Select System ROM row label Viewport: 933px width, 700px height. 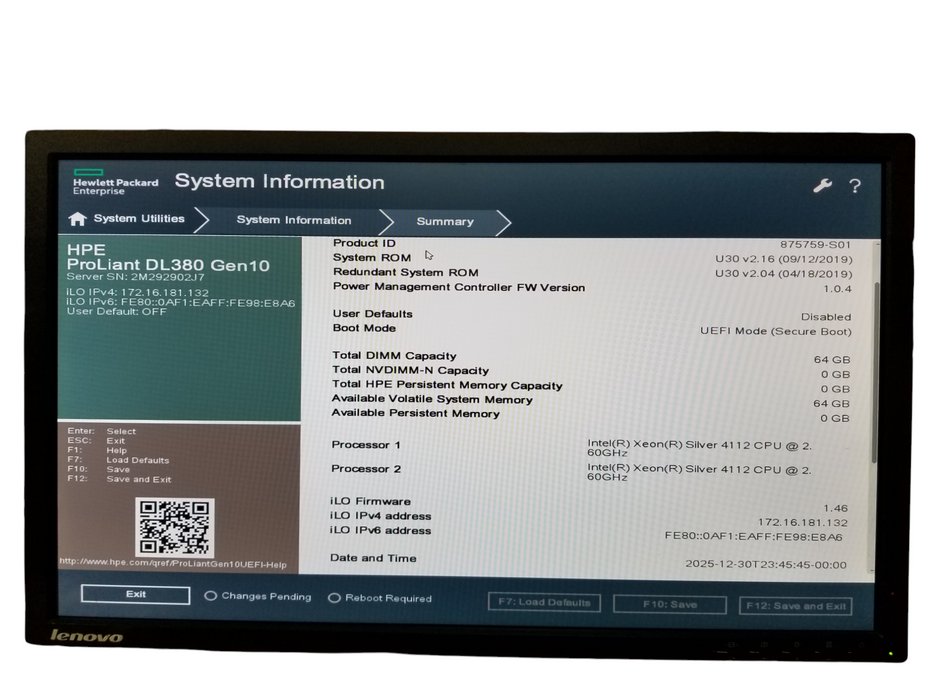click(372, 258)
